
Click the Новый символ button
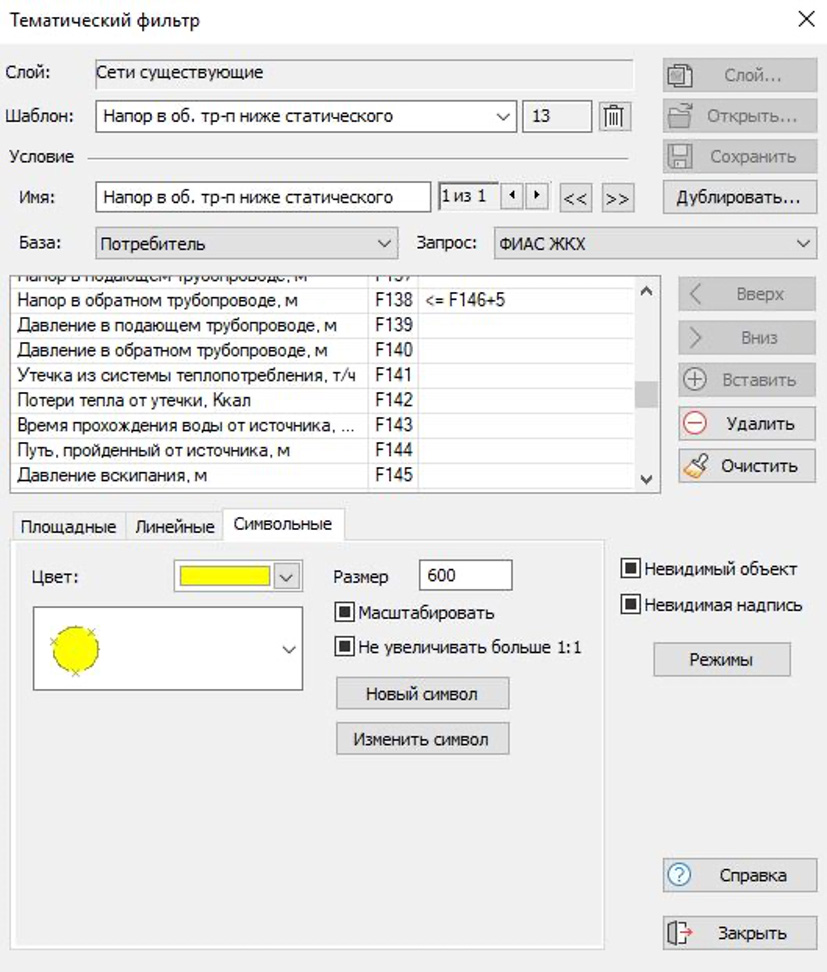(x=422, y=693)
